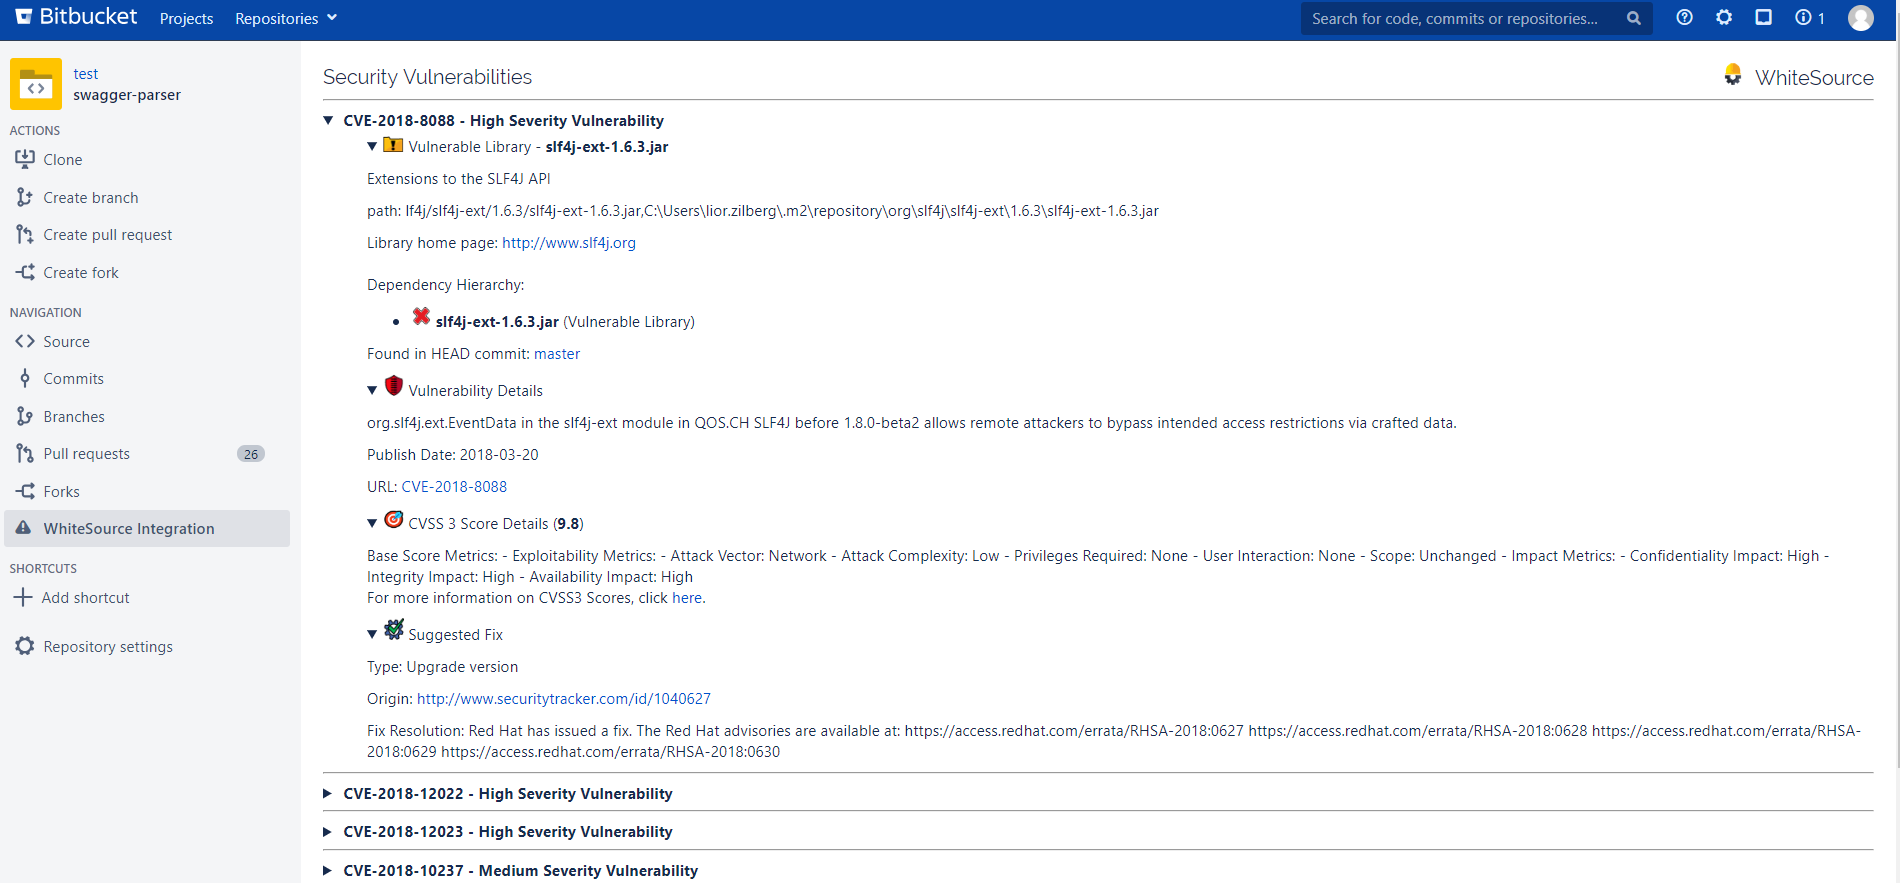Open Repository settings
Screen dimensions: 1900x883
pyautogui.click(x=108, y=646)
